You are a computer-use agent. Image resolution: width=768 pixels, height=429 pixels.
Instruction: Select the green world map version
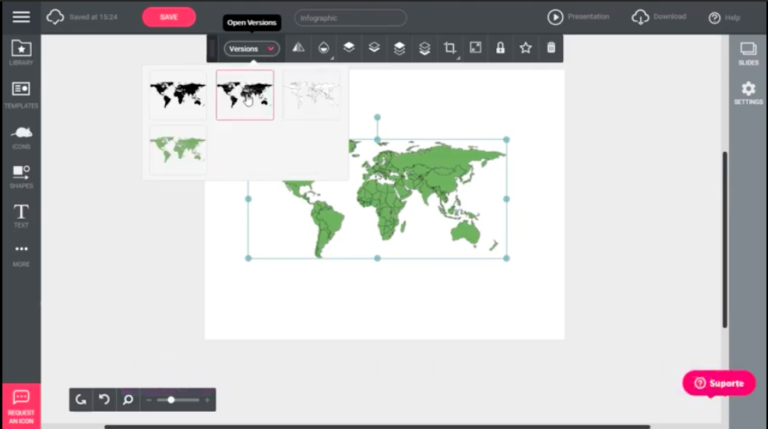[178, 149]
